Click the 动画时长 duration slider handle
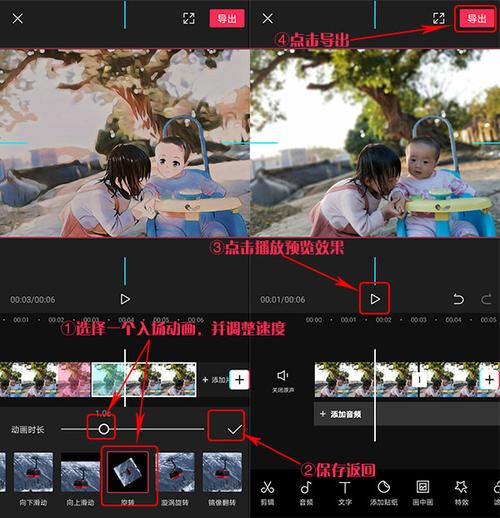The width and height of the screenshot is (500, 518). point(104,429)
